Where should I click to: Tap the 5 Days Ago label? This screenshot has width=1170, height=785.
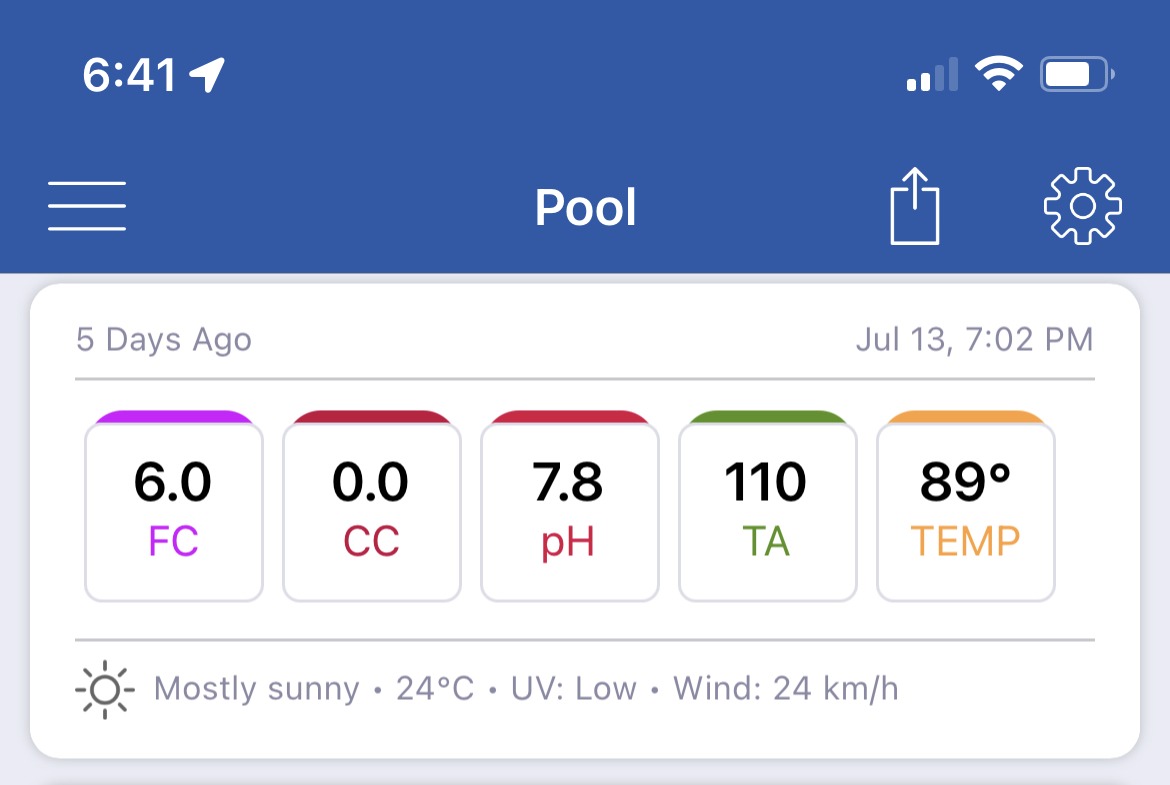tap(164, 340)
